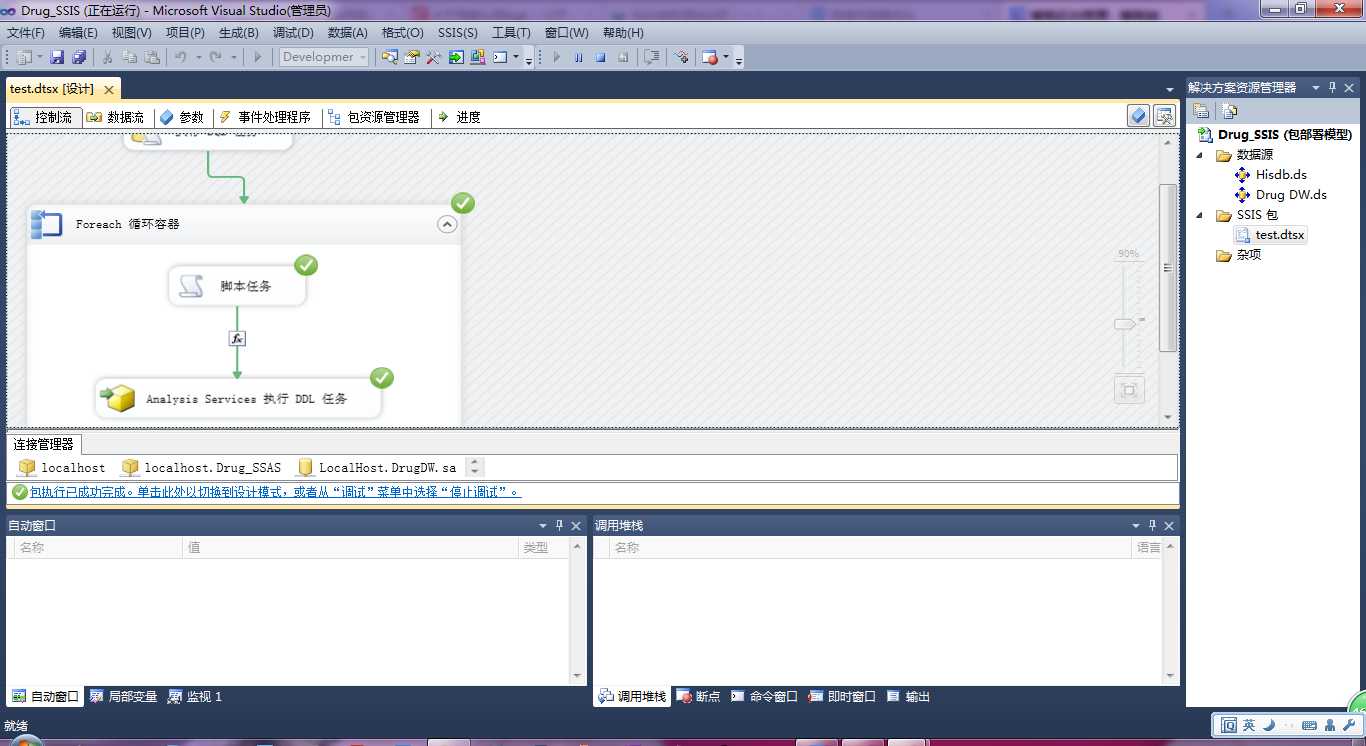Click the Save All icon
This screenshot has height=746, width=1366.
[x=78, y=57]
